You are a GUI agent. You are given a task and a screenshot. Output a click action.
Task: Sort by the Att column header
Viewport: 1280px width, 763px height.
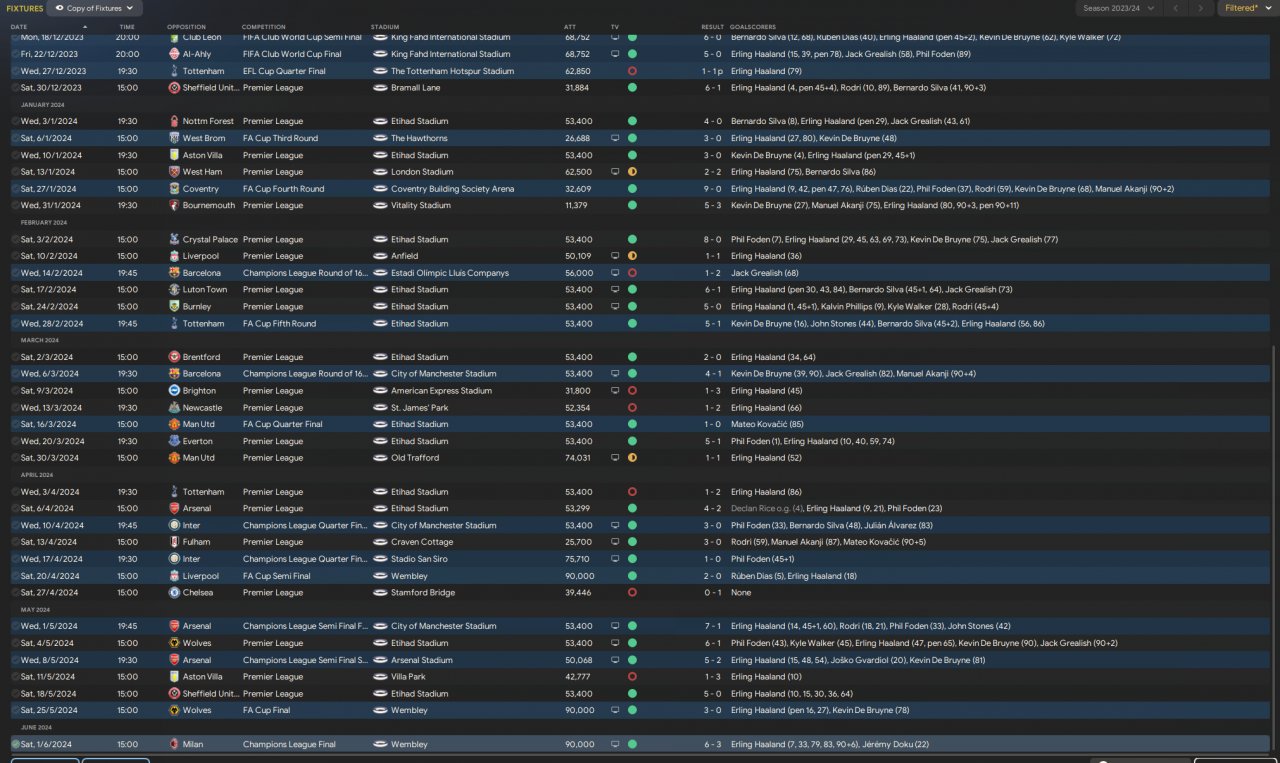[570, 26]
